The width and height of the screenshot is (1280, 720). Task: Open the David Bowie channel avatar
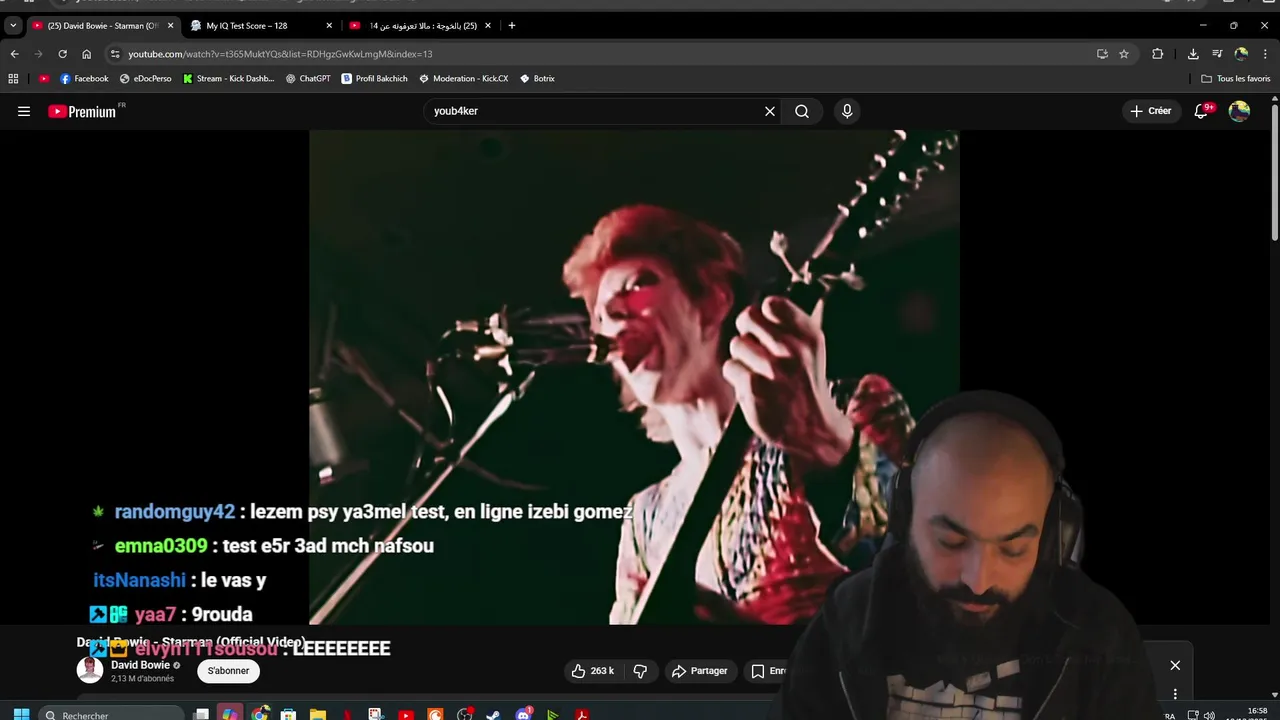click(90, 670)
